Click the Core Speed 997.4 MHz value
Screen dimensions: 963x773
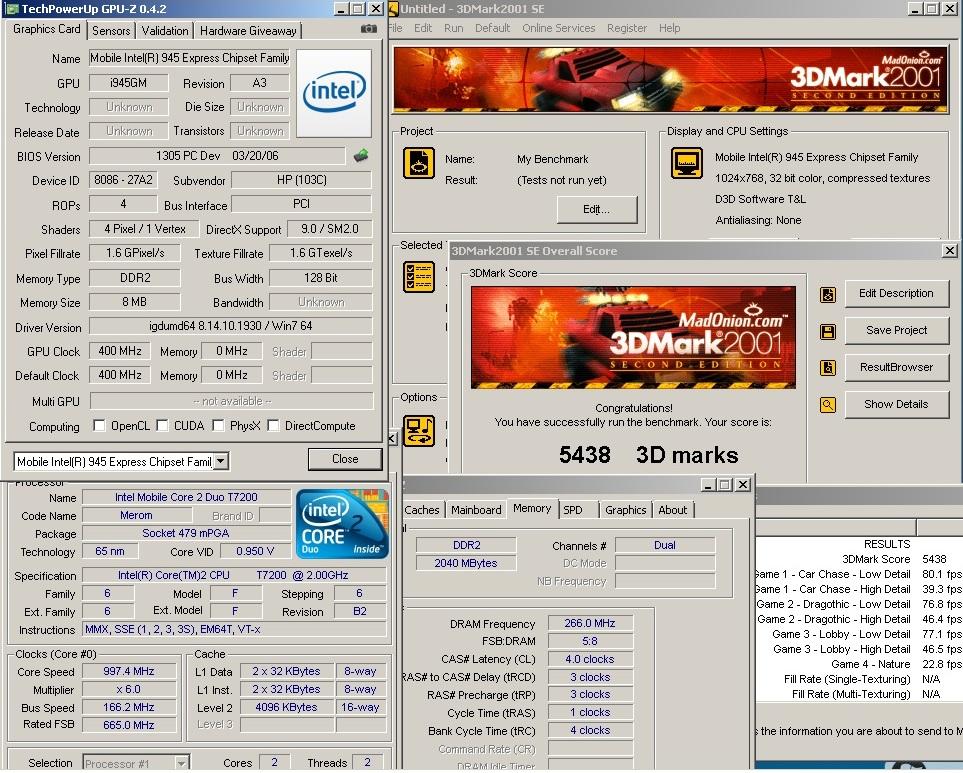[129, 671]
